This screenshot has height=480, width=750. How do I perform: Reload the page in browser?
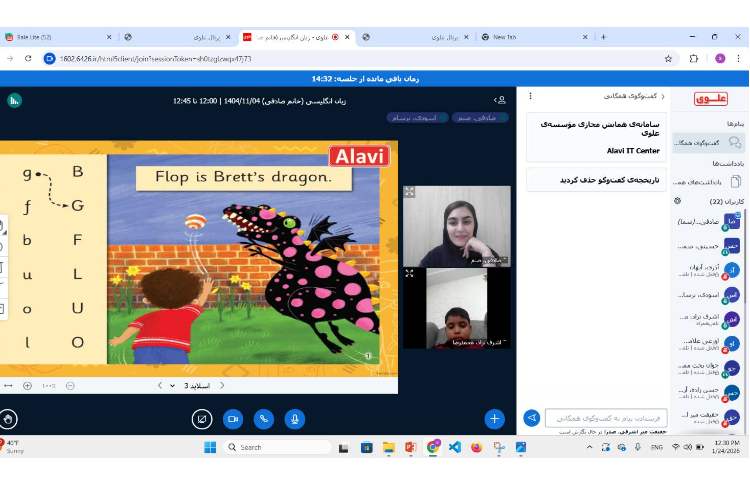[x=28, y=58]
